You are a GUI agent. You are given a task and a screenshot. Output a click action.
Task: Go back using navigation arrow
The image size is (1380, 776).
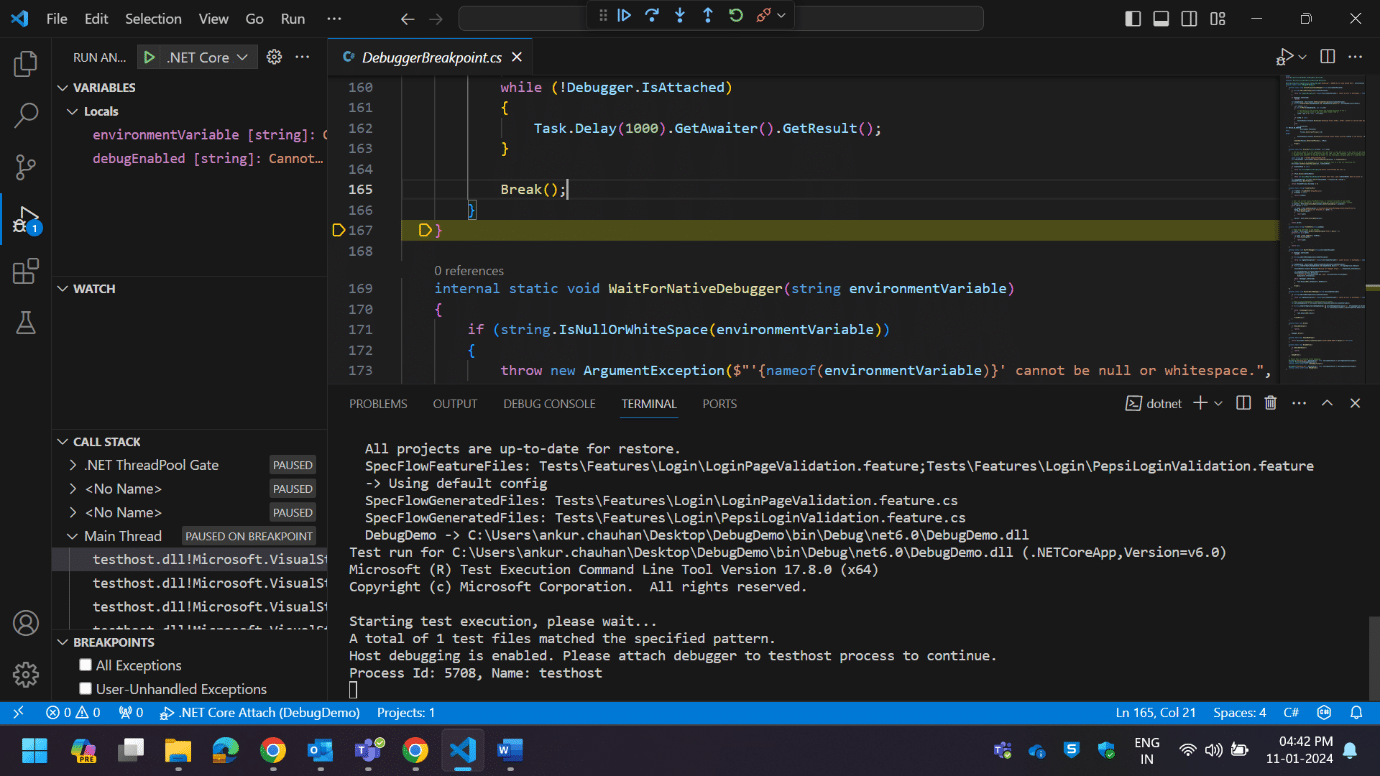407,19
